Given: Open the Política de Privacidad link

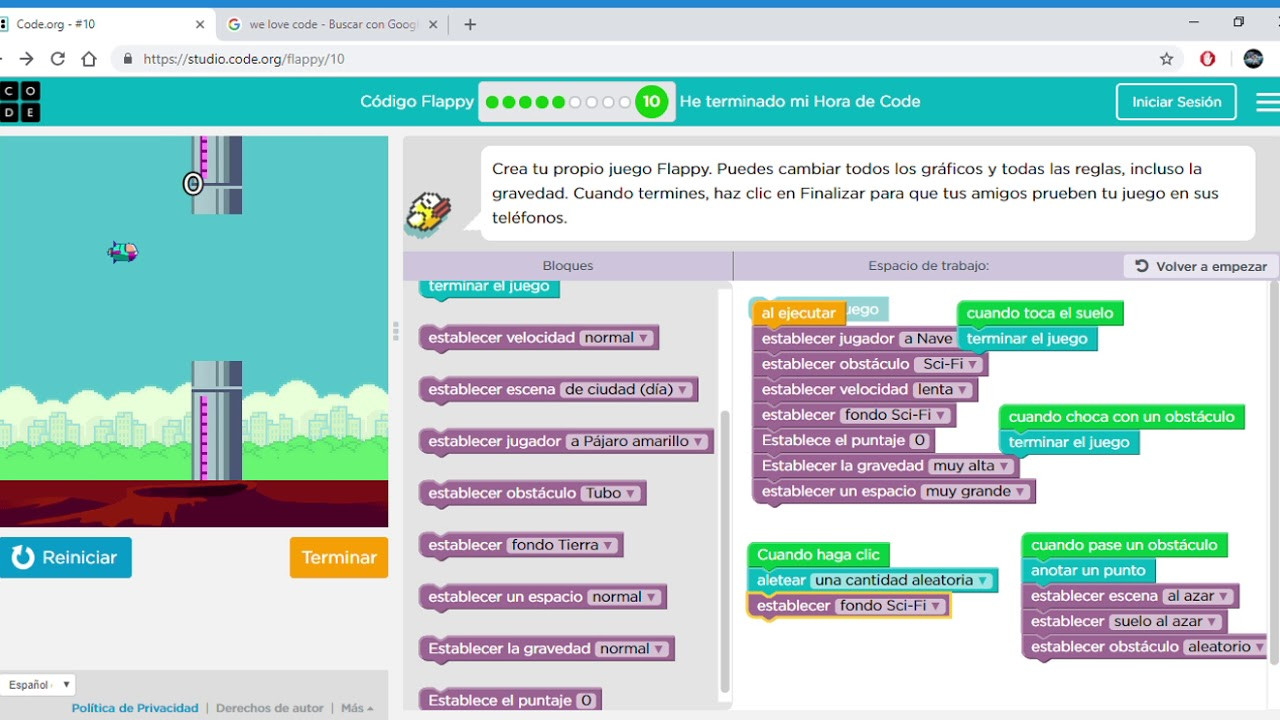Looking at the screenshot, I should click(x=134, y=707).
